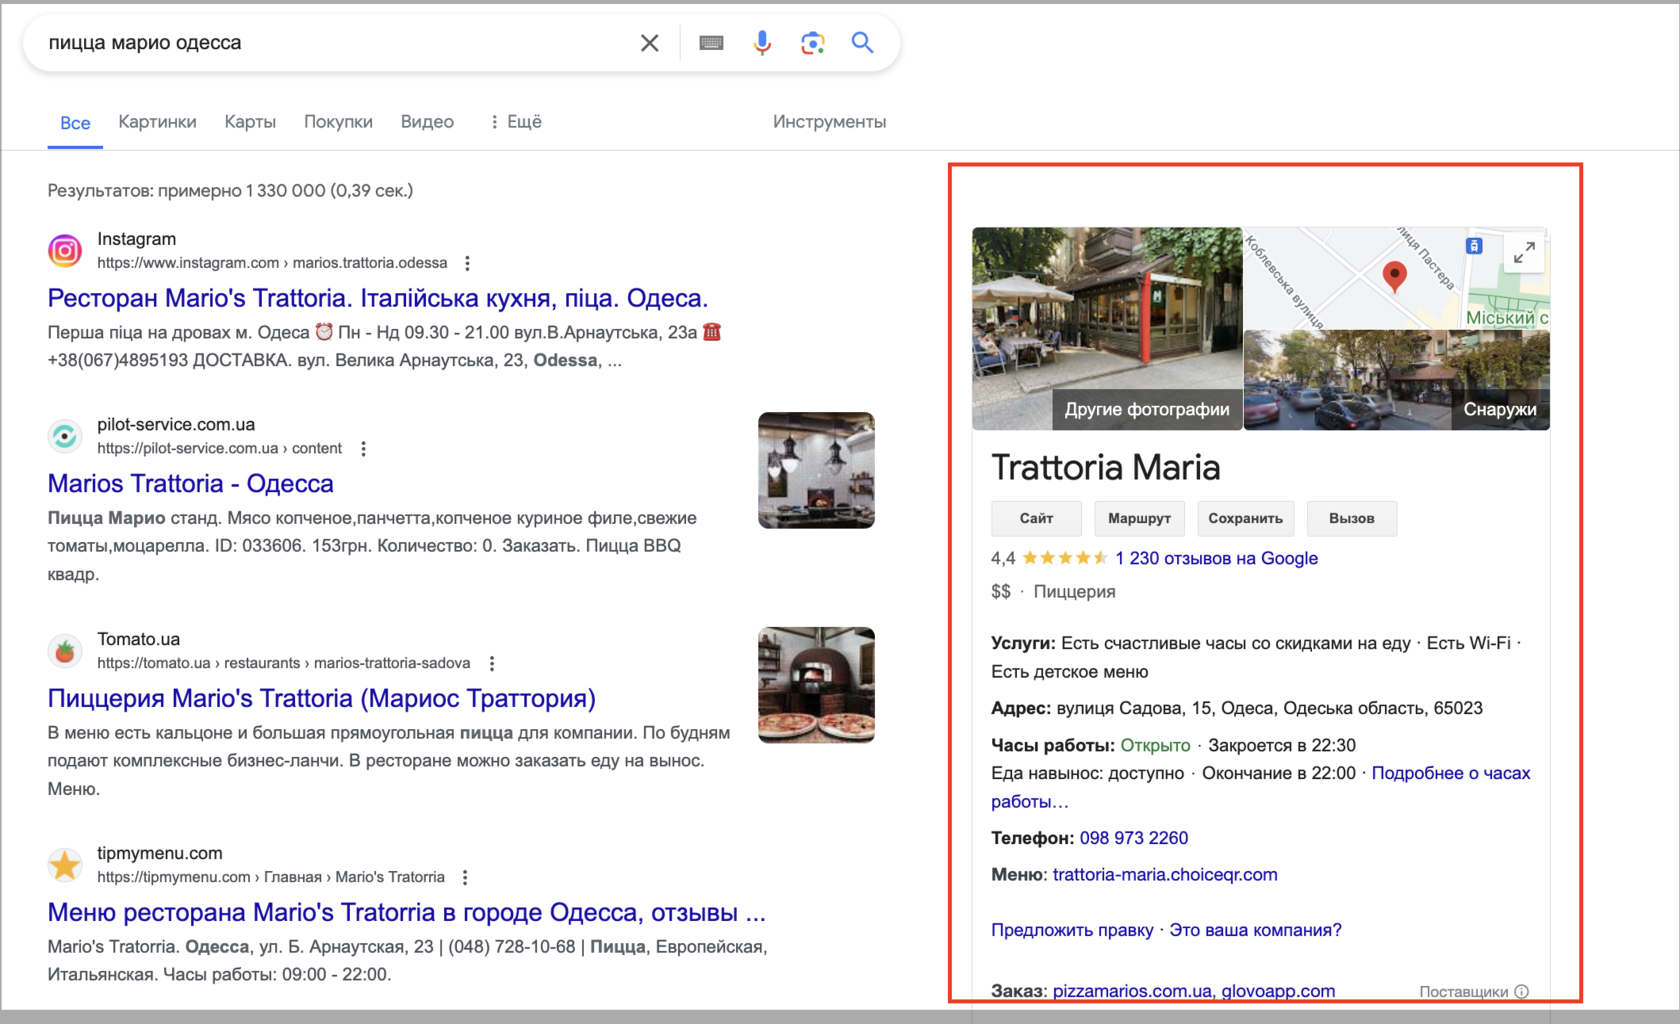Switch to the Все tab
The width and height of the screenshot is (1680, 1024).
tap(75, 123)
